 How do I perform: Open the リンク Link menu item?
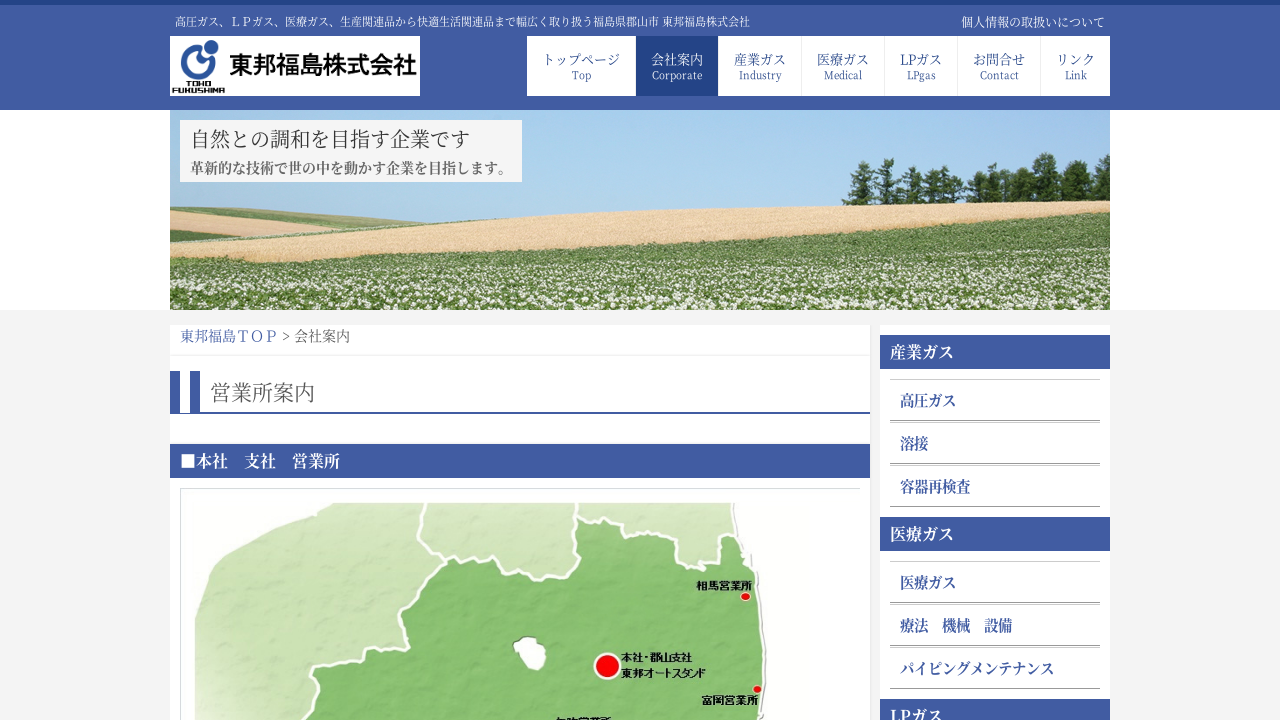(1075, 66)
